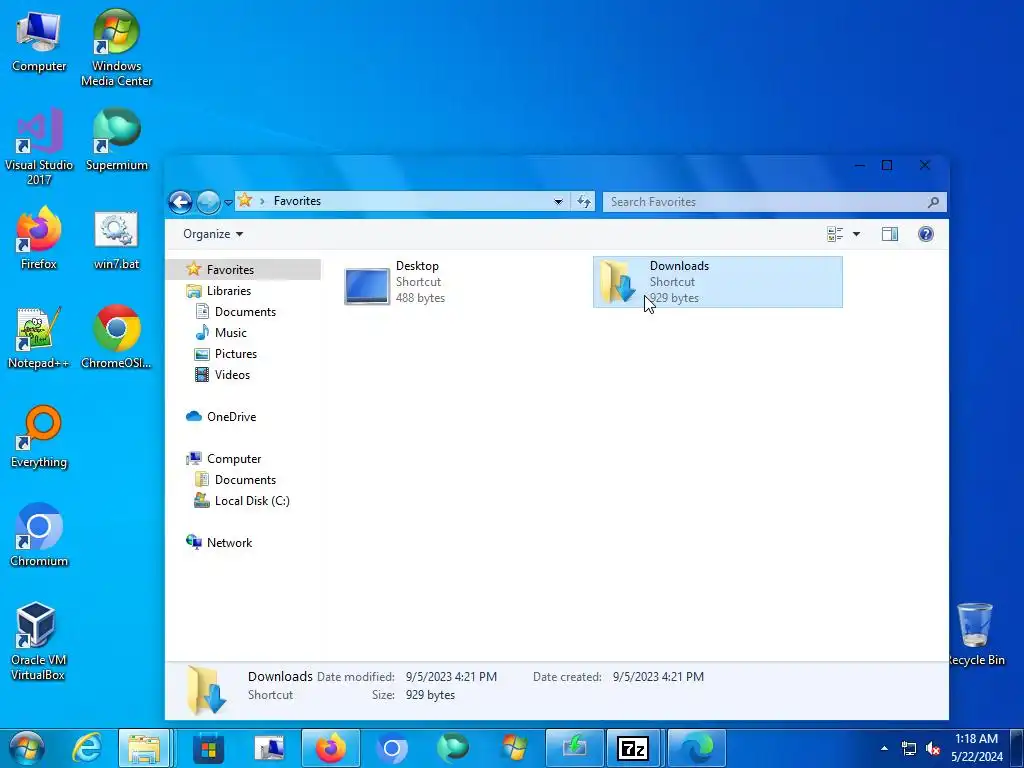The width and height of the screenshot is (1024, 768).
Task: Open 7-Zip from the taskbar
Action: click(633, 748)
